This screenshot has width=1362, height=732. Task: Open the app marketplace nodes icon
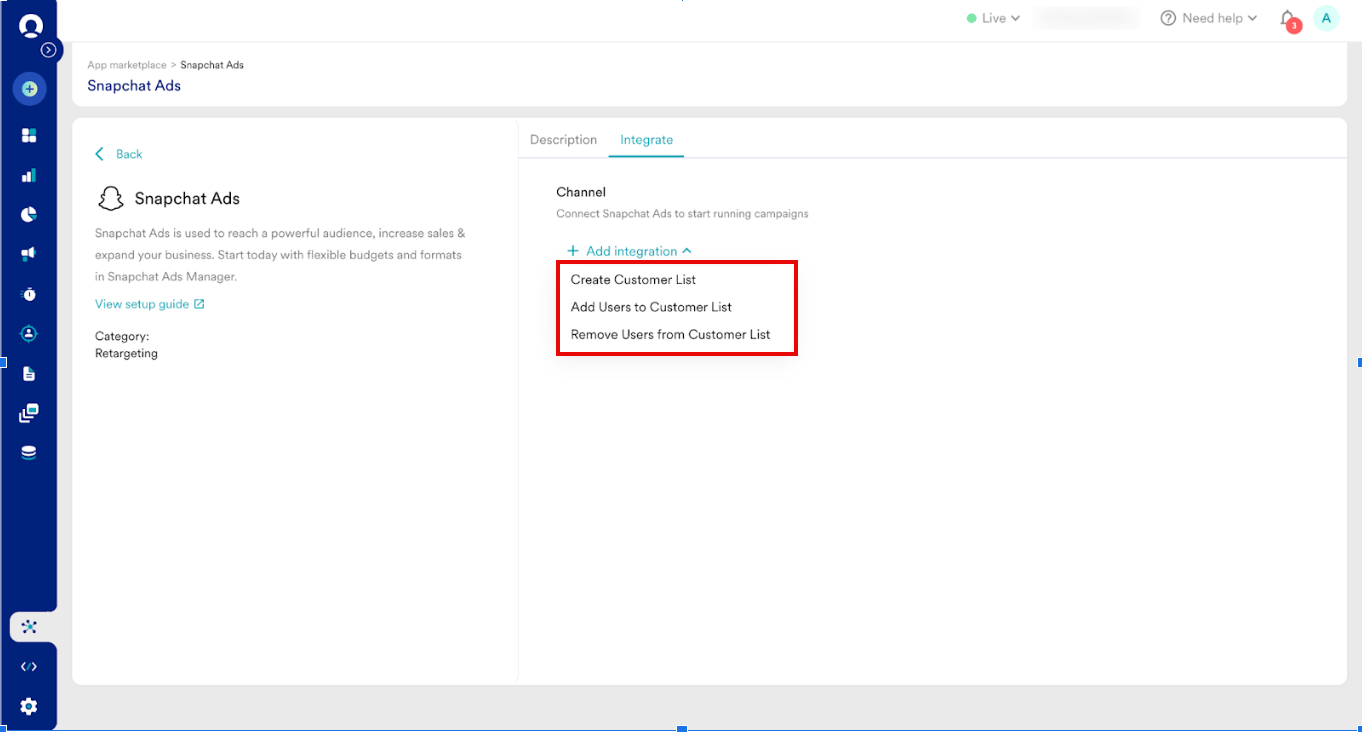tap(29, 627)
